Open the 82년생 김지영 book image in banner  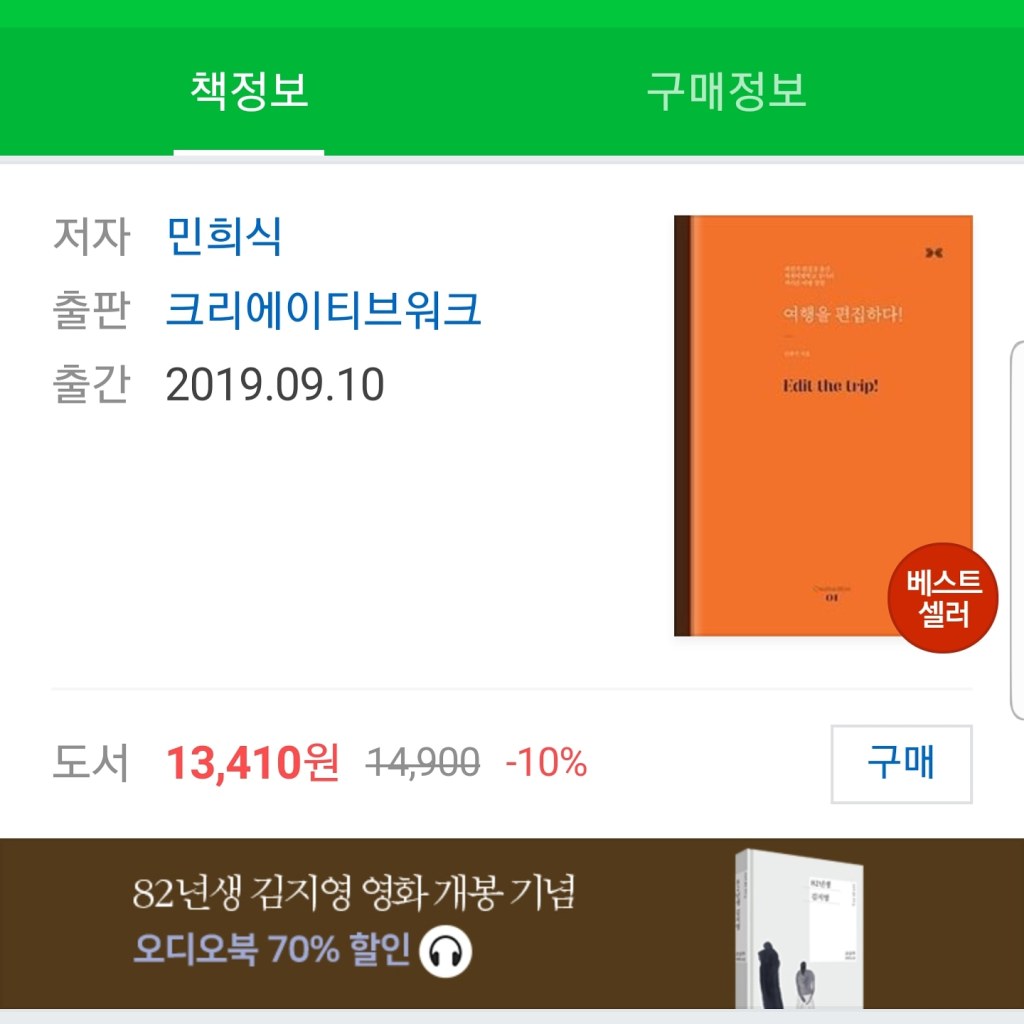pyautogui.click(x=799, y=929)
